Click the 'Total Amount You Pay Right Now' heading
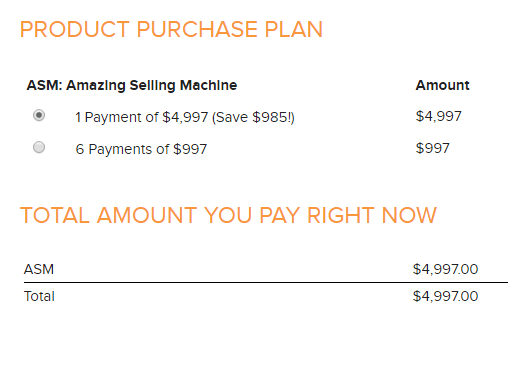This screenshot has height=376, width=522. [x=228, y=215]
